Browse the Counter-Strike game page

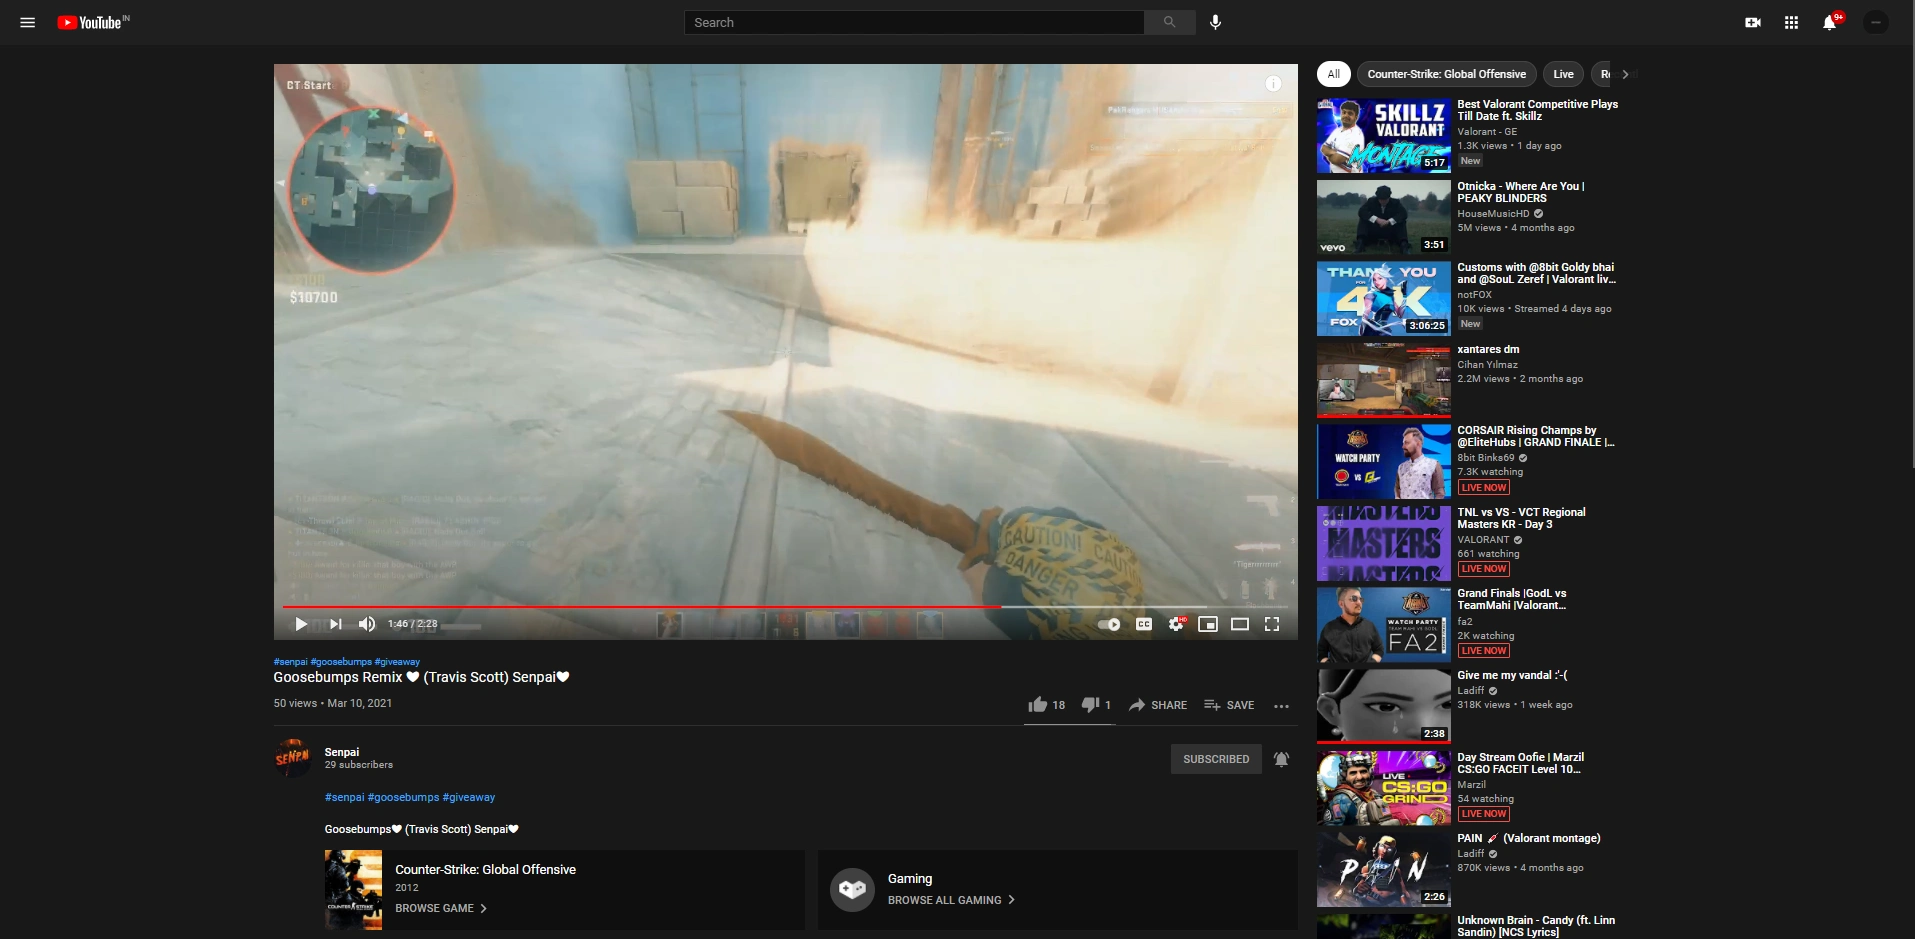click(440, 908)
